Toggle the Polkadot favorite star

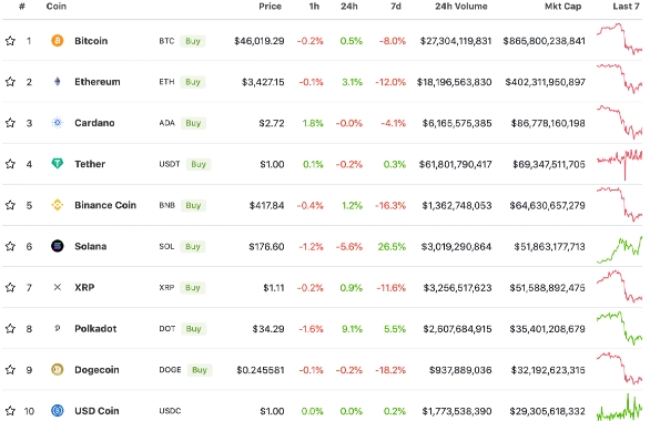point(10,329)
